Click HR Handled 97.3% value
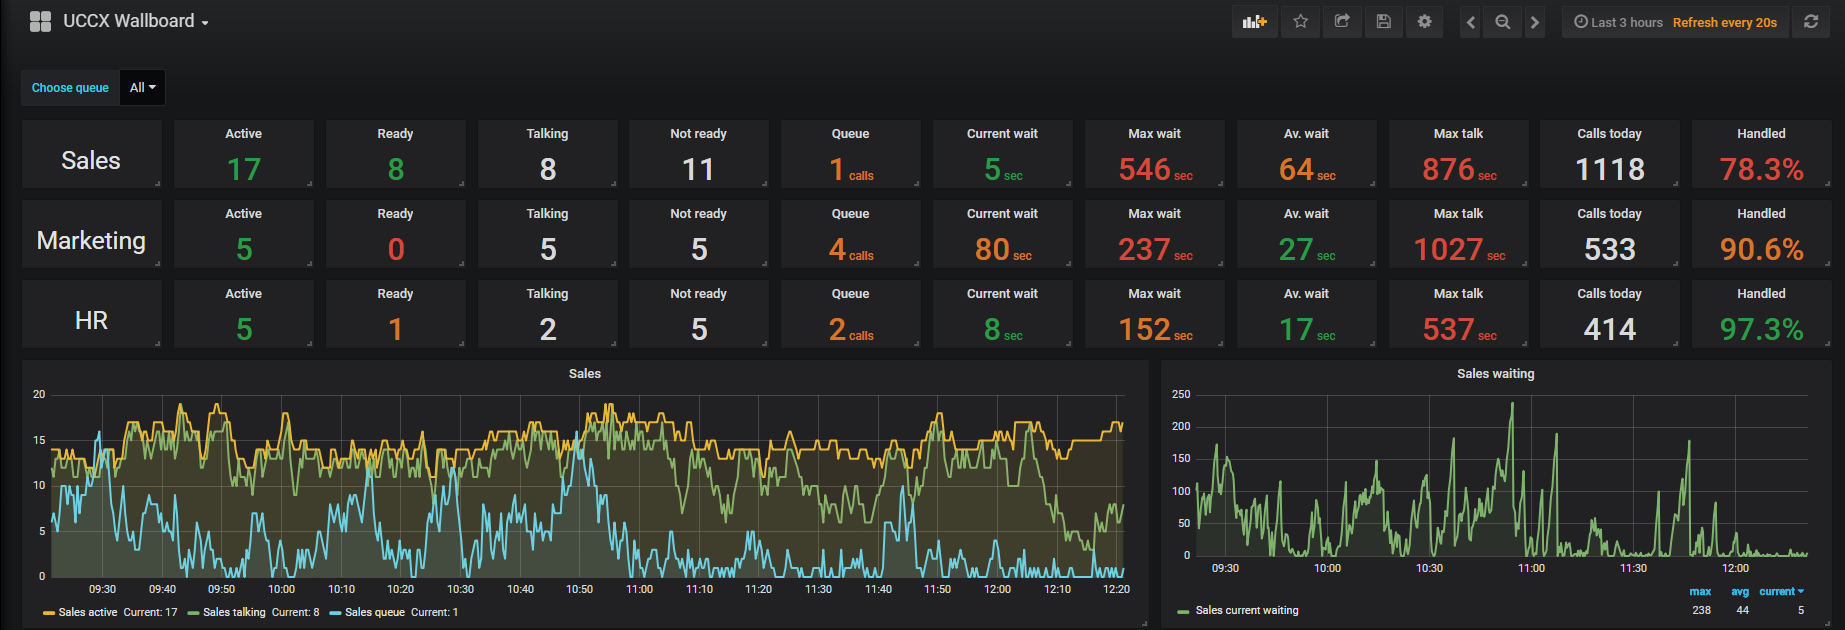 (1762, 329)
